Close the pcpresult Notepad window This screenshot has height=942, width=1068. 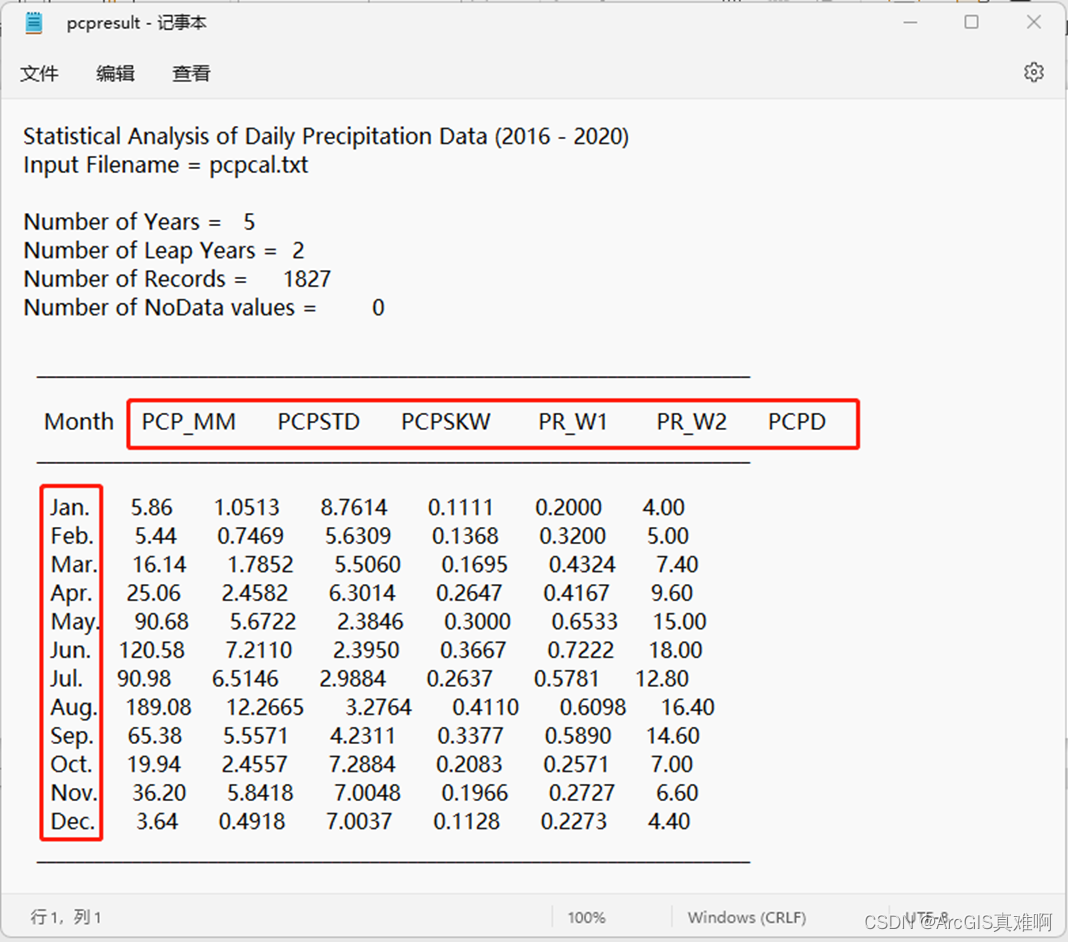coord(1033,22)
